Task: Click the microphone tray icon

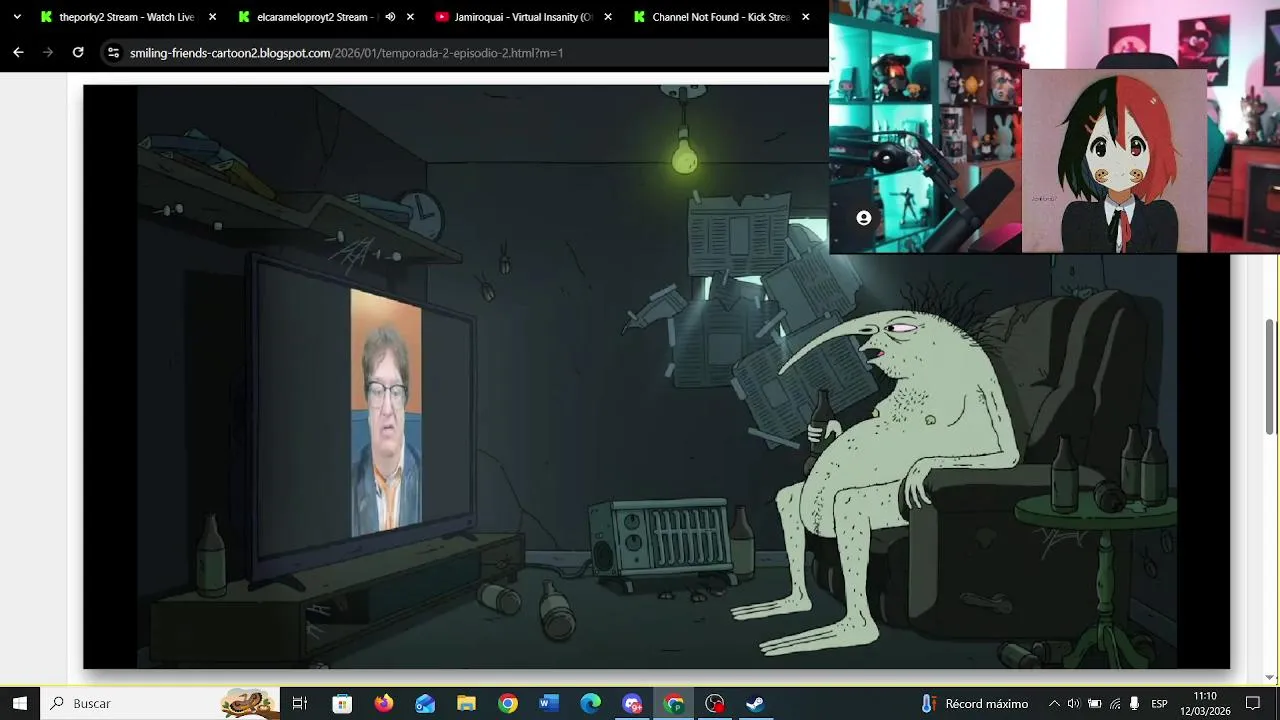Action: 1134,703
